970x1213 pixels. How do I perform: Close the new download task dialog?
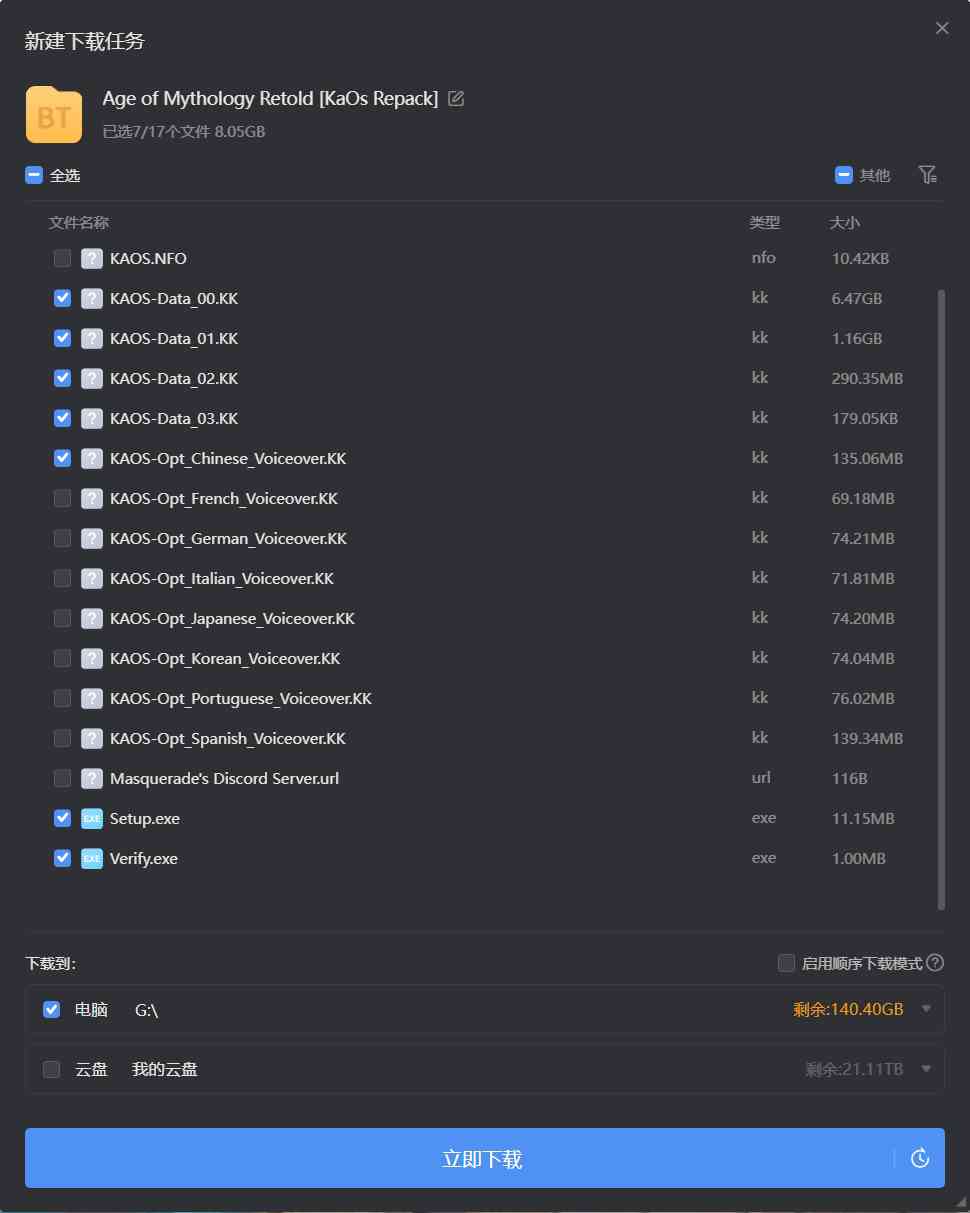(942, 28)
